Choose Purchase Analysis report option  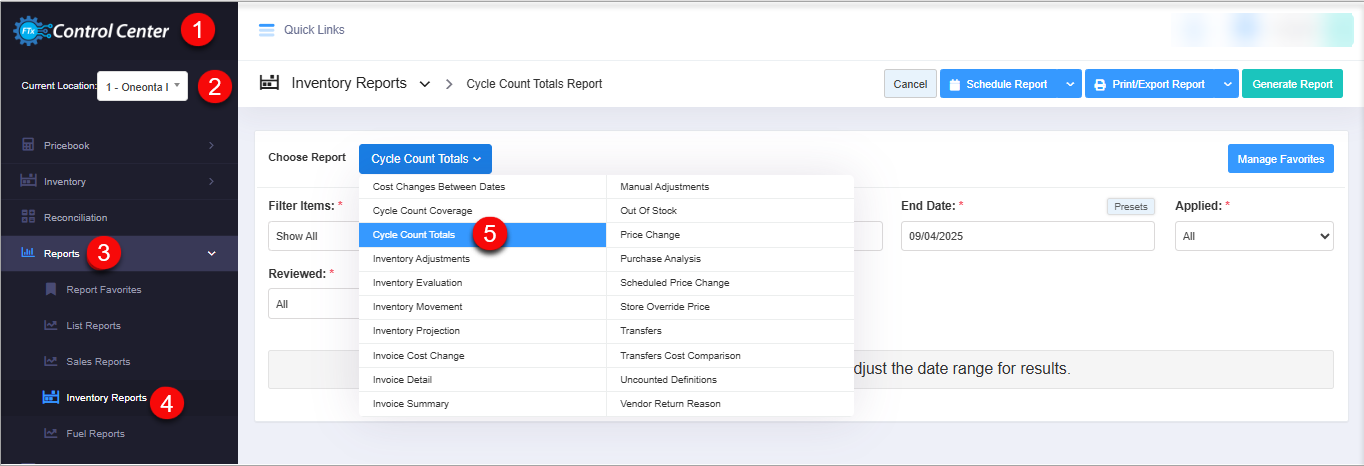(x=661, y=259)
